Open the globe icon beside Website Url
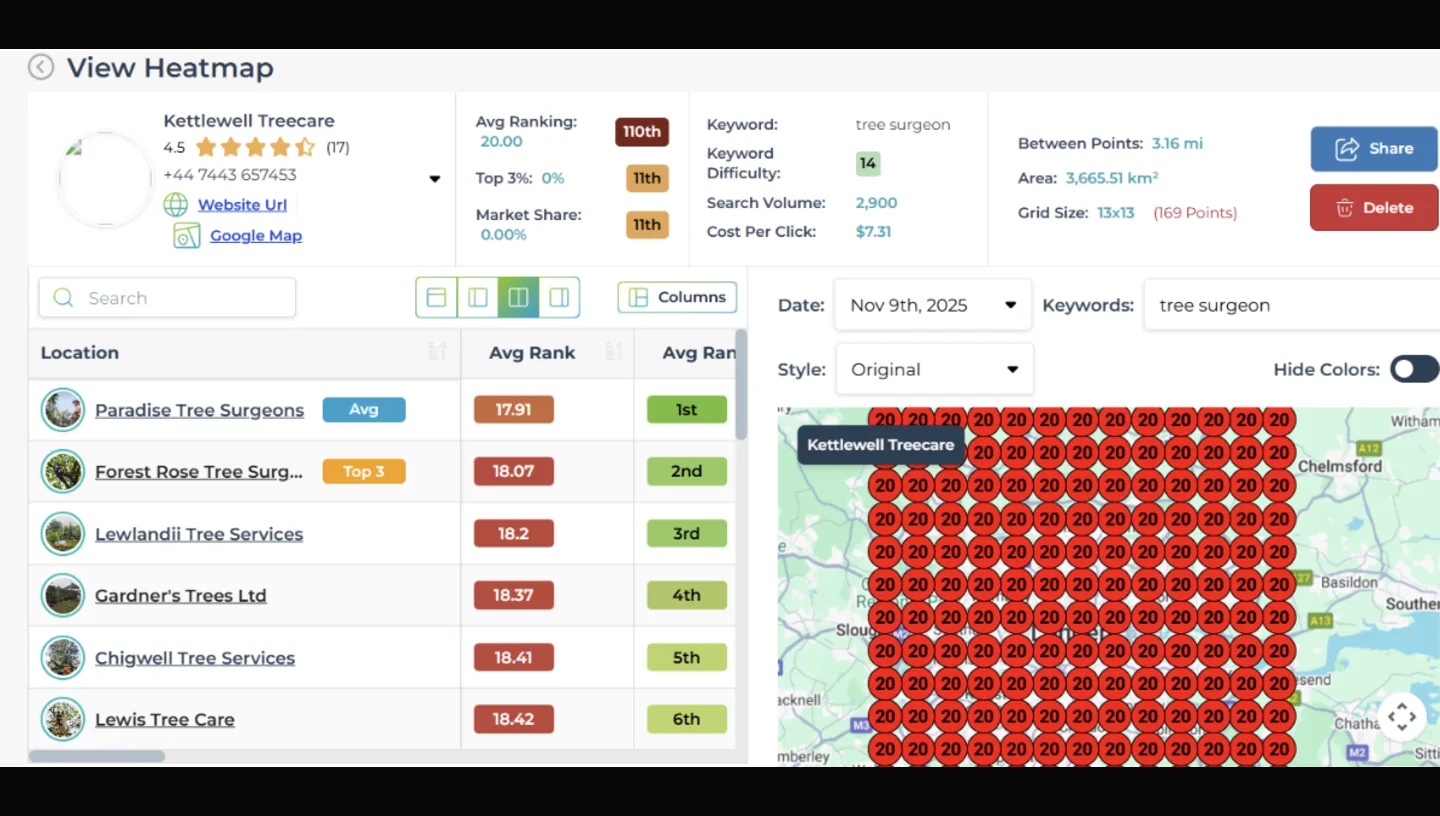 pyautogui.click(x=176, y=205)
